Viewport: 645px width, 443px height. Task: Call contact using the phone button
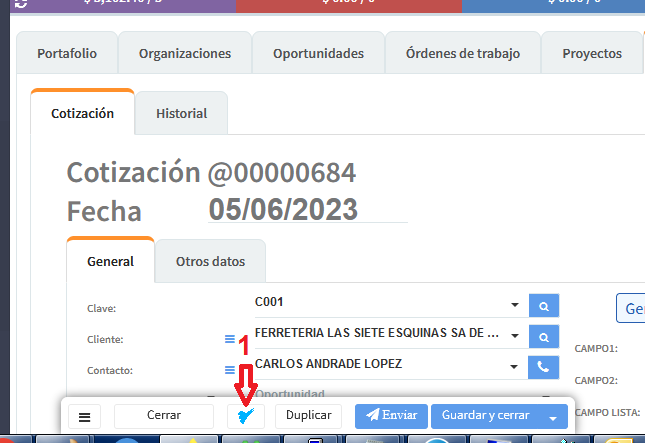coord(543,367)
